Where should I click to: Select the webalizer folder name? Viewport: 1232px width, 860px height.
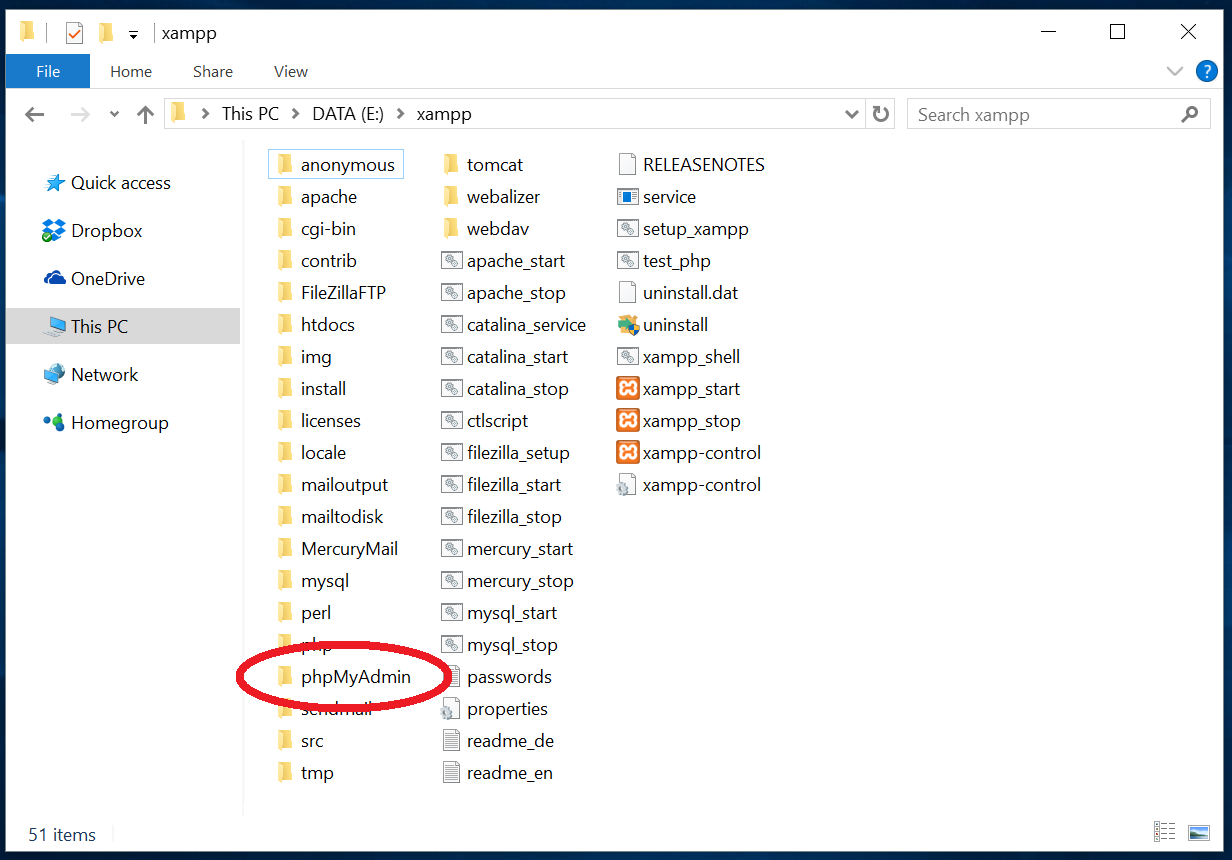coord(503,197)
